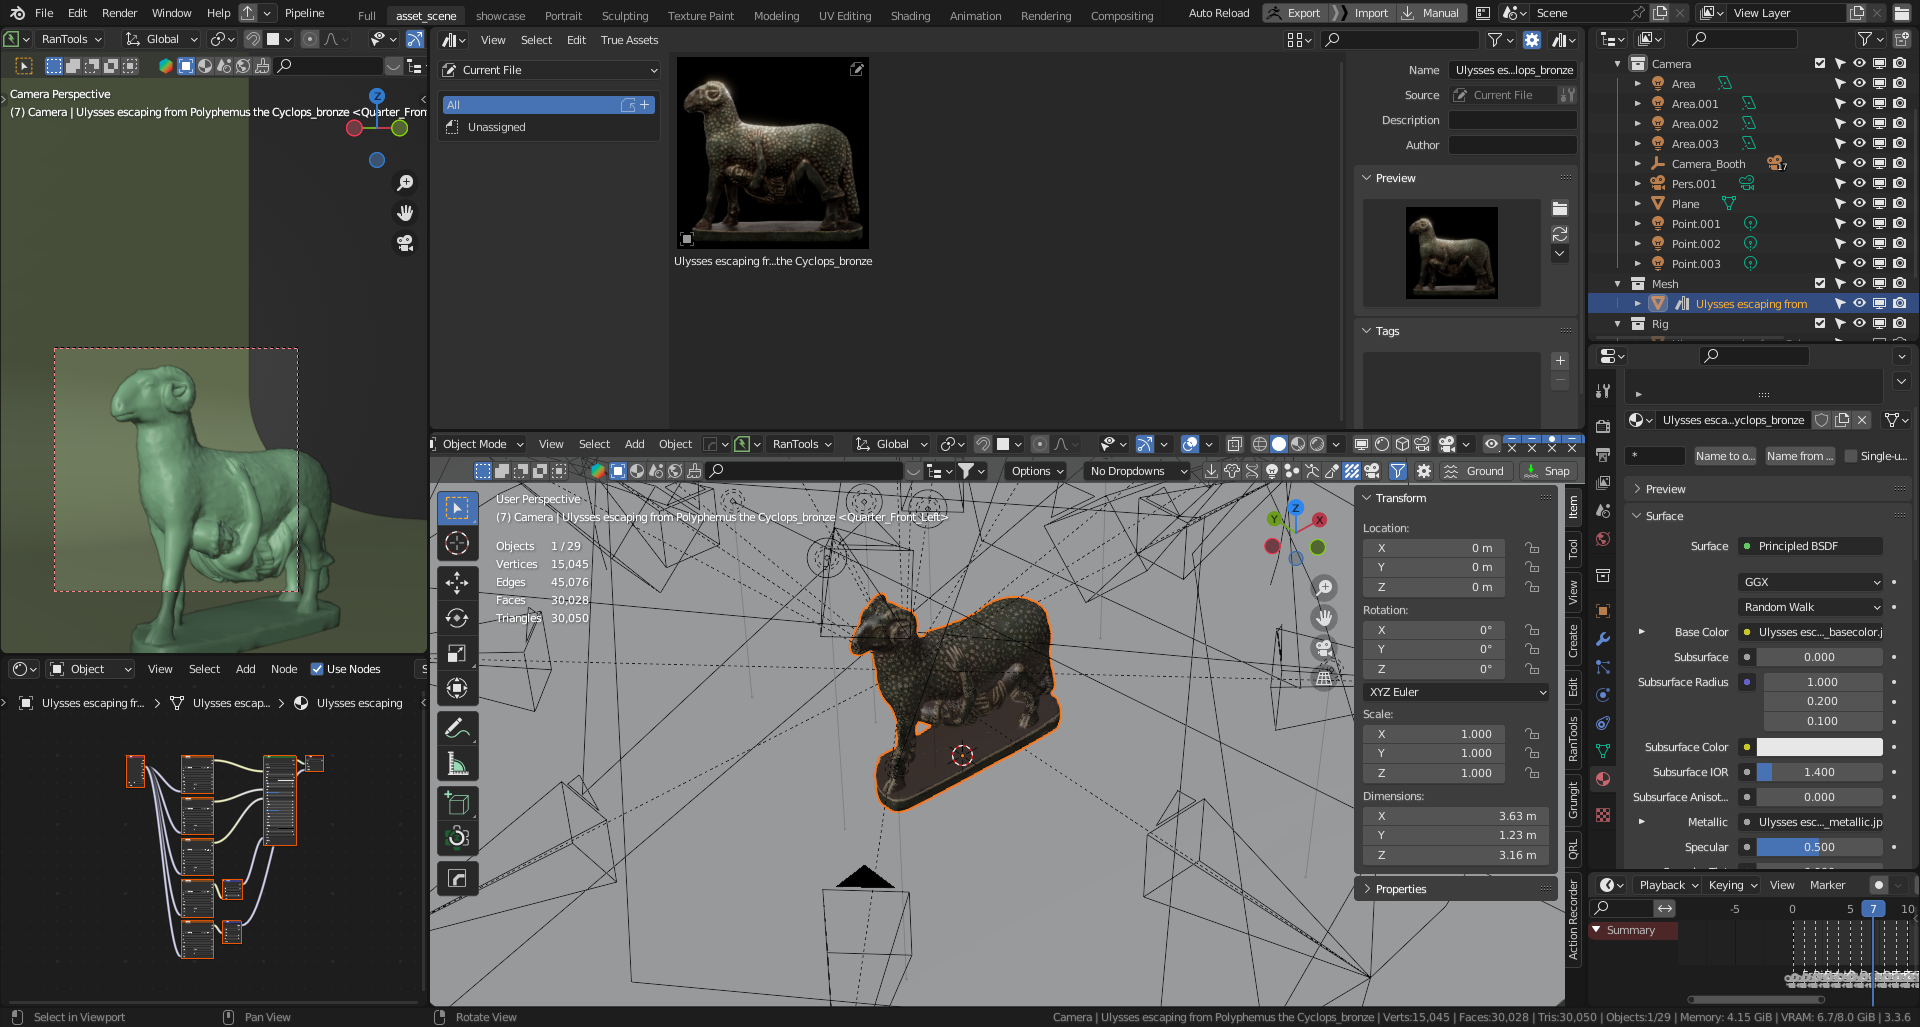Click the load custom preview folder icon
Screen dimensions: 1920x1027
tap(1559, 209)
